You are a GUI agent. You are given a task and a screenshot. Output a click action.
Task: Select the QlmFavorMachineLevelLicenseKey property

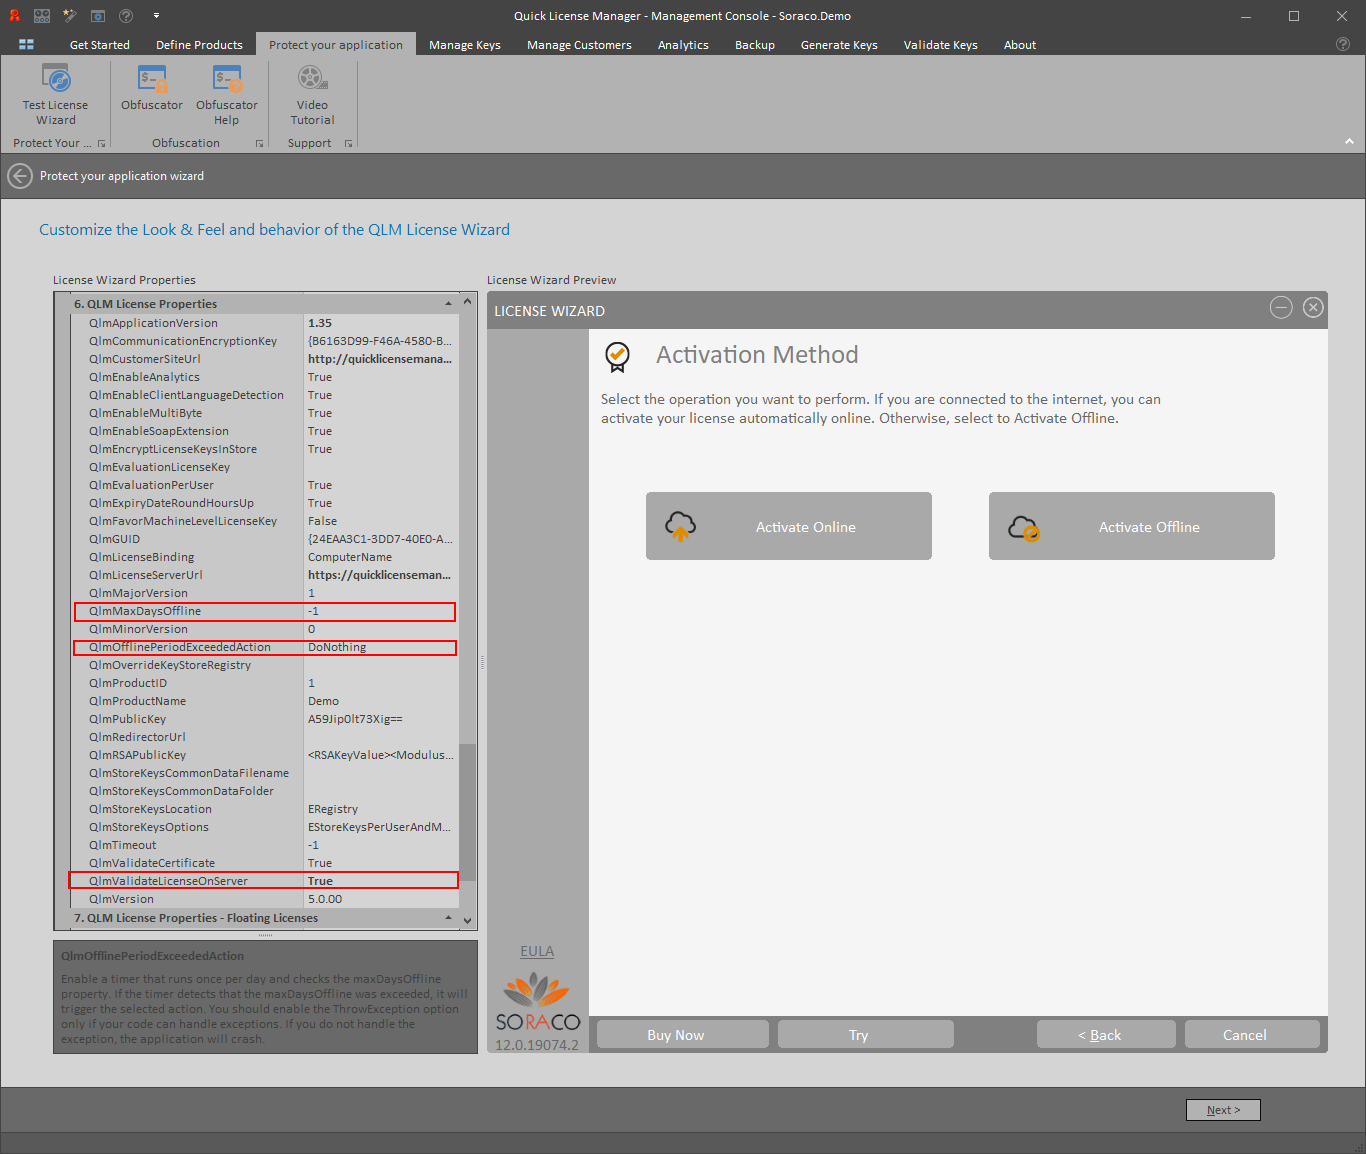pyautogui.click(x=265, y=521)
